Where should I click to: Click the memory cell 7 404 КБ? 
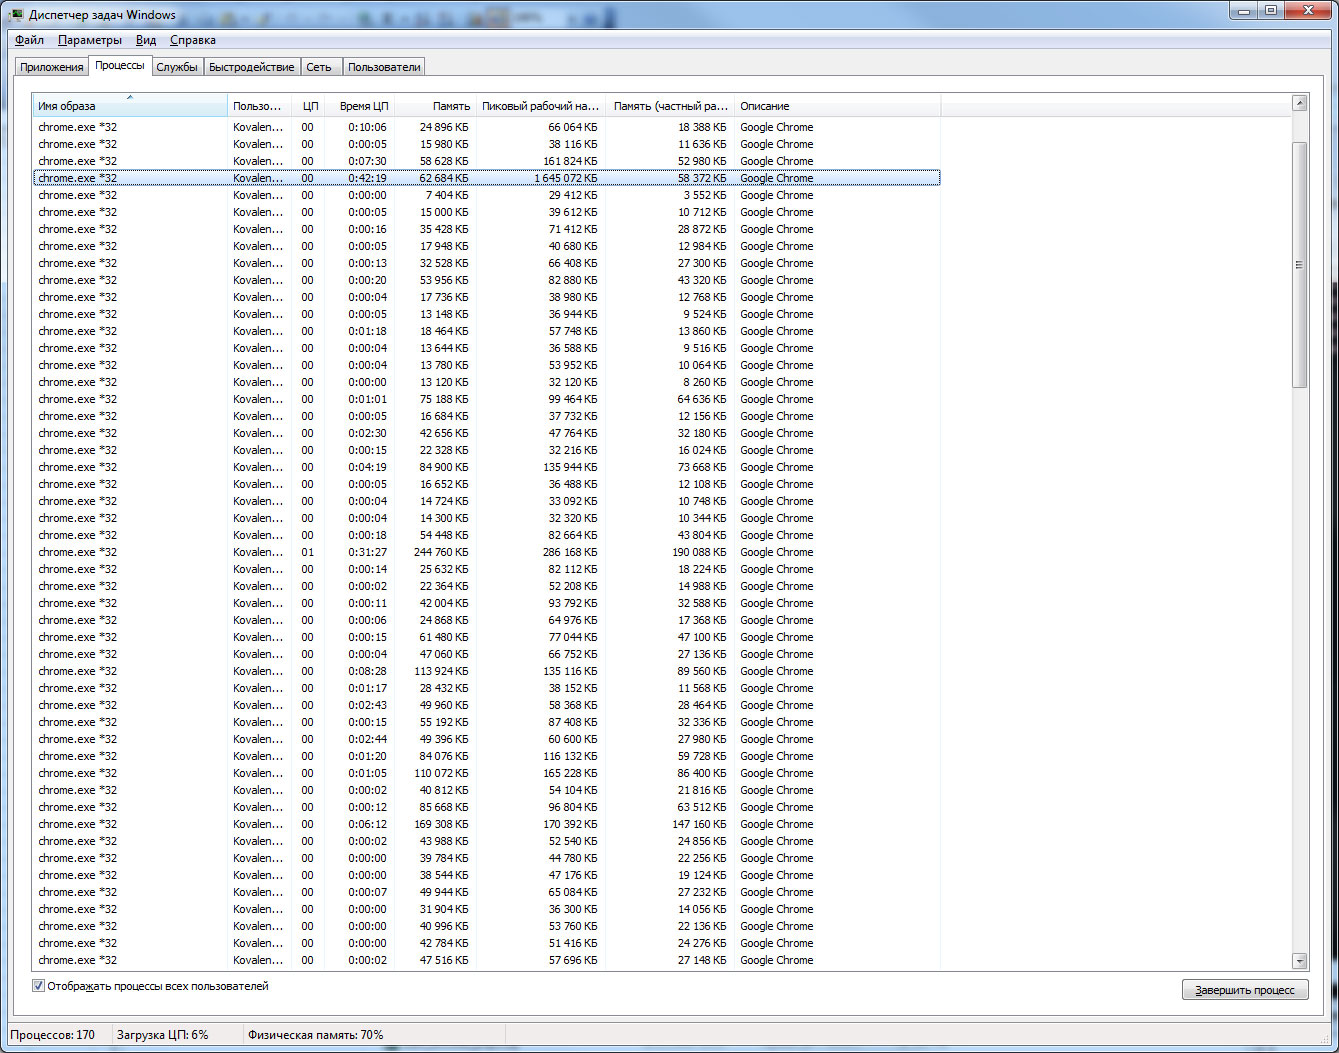coord(446,195)
